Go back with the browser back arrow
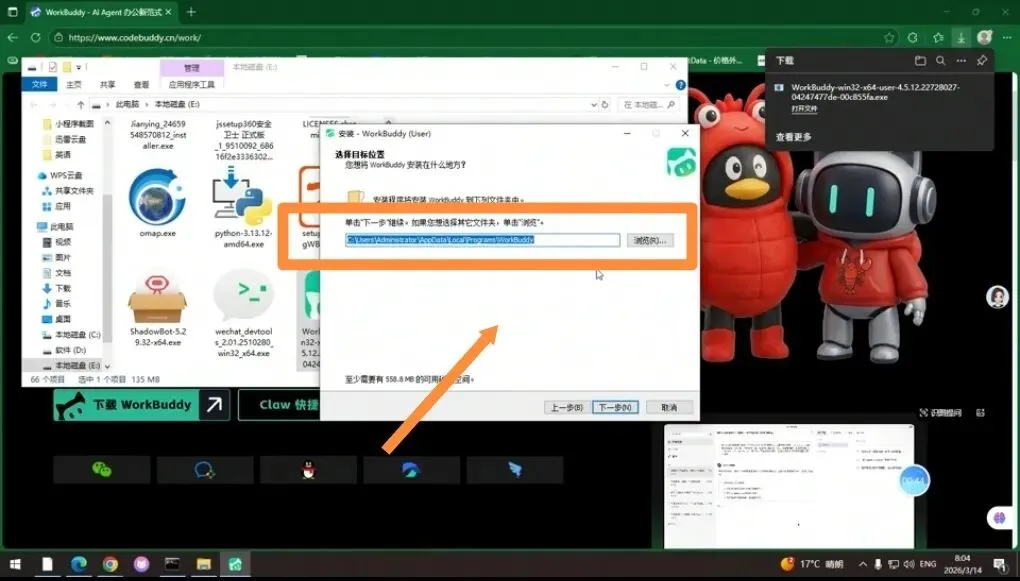The height and width of the screenshot is (581, 1020). tap(12, 38)
